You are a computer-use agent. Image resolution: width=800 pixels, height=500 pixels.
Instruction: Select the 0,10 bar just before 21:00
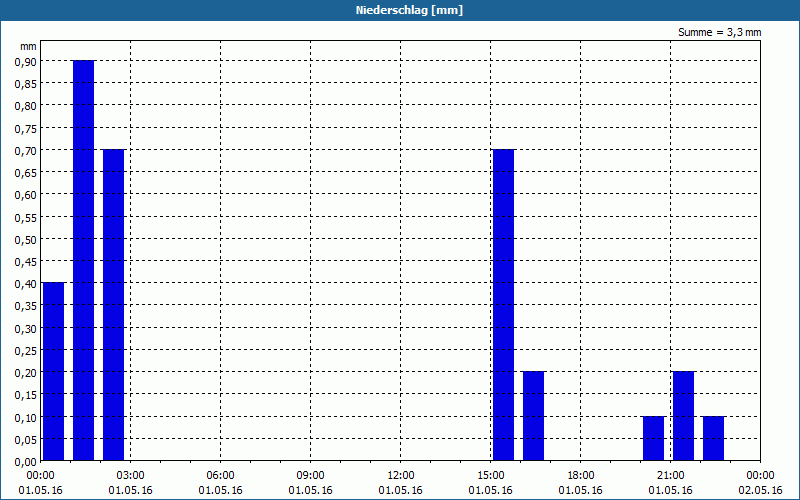[654, 439]
